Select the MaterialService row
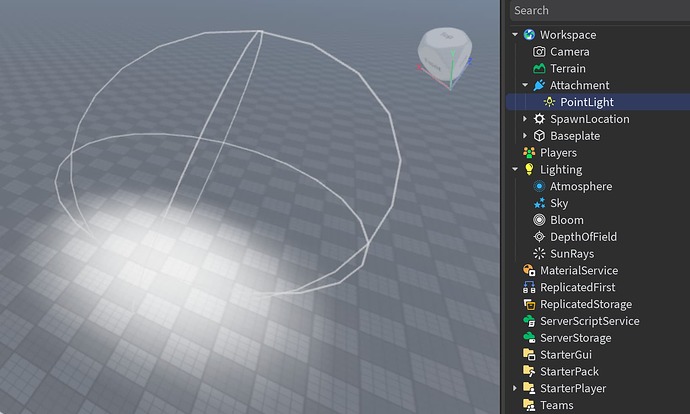690x414 pixels. [x=598, y=270]
